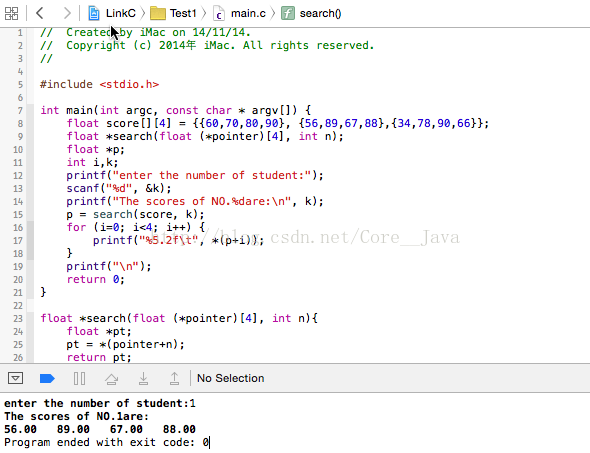Select the Test1 folder in breadcrumb
Viewport: 590px width, 453px height.
tap(173, 14)
